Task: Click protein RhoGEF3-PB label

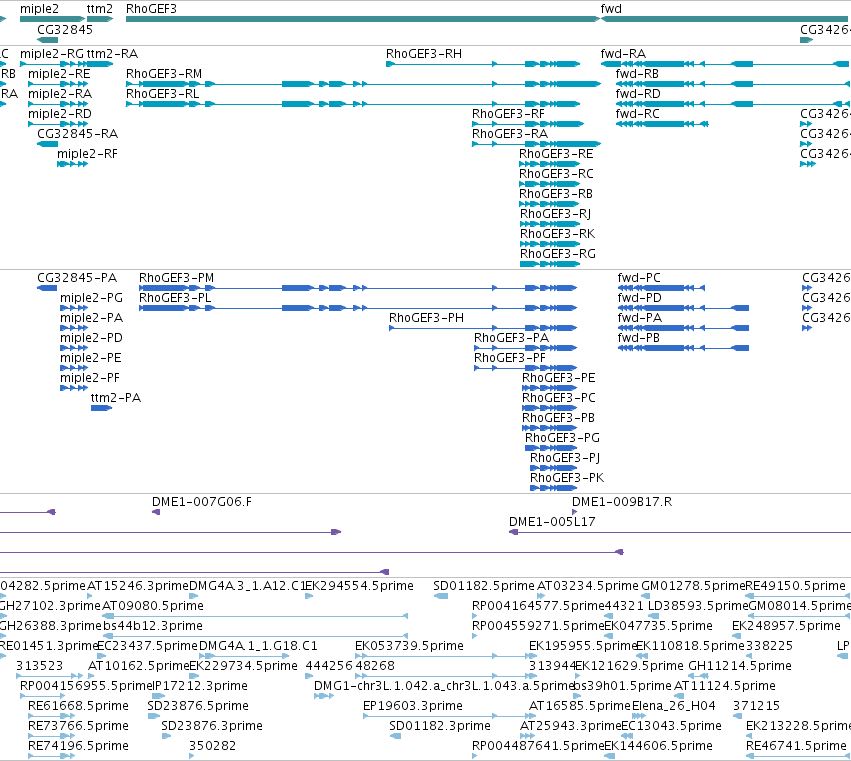Action: pyautogui.click(x=558, y=418)
